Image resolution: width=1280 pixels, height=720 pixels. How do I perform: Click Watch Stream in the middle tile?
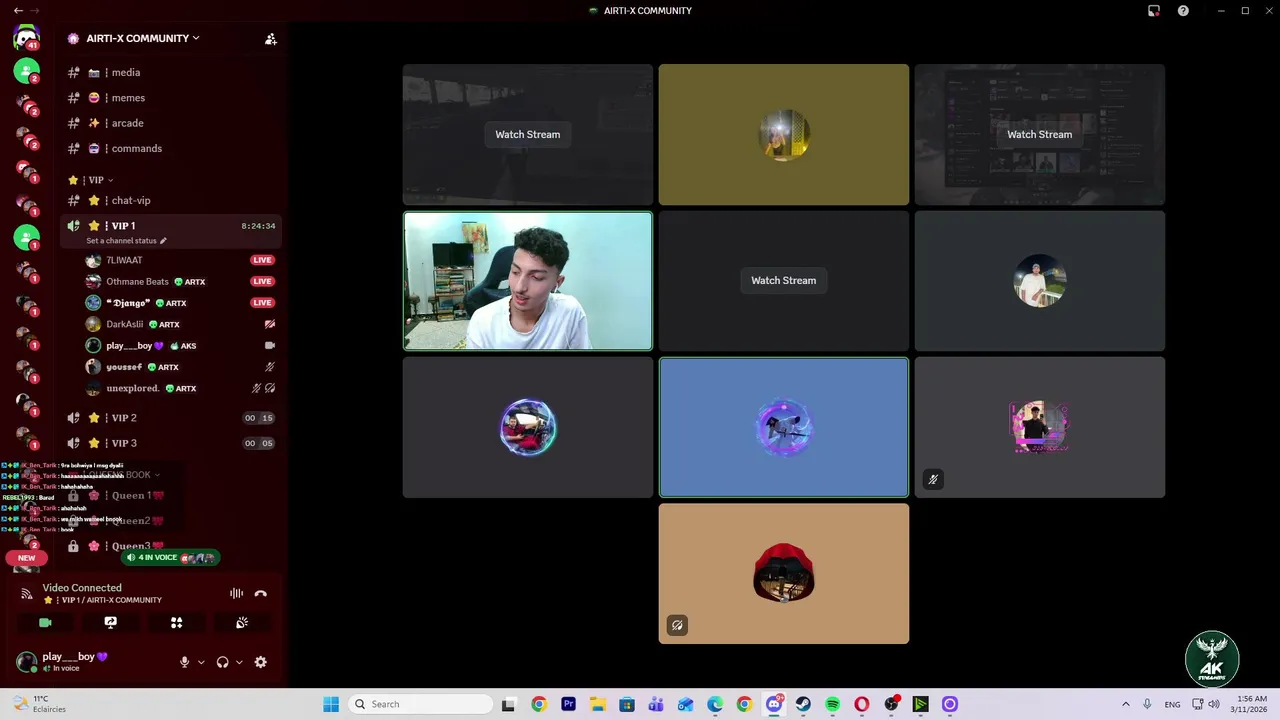click(783, 280)
